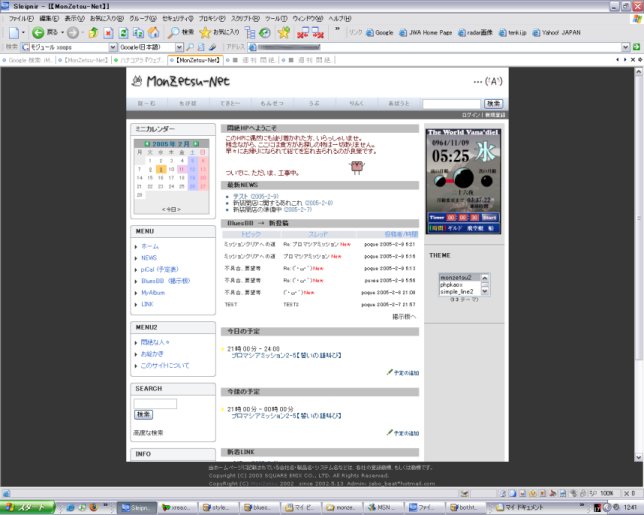
Task: Open the My Documents taskbar toolbar
Action: pos(522,508)
